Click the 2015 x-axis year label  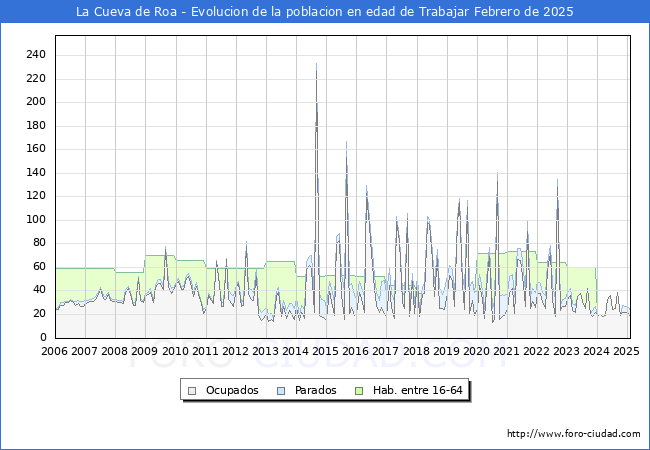coord(325,351)
